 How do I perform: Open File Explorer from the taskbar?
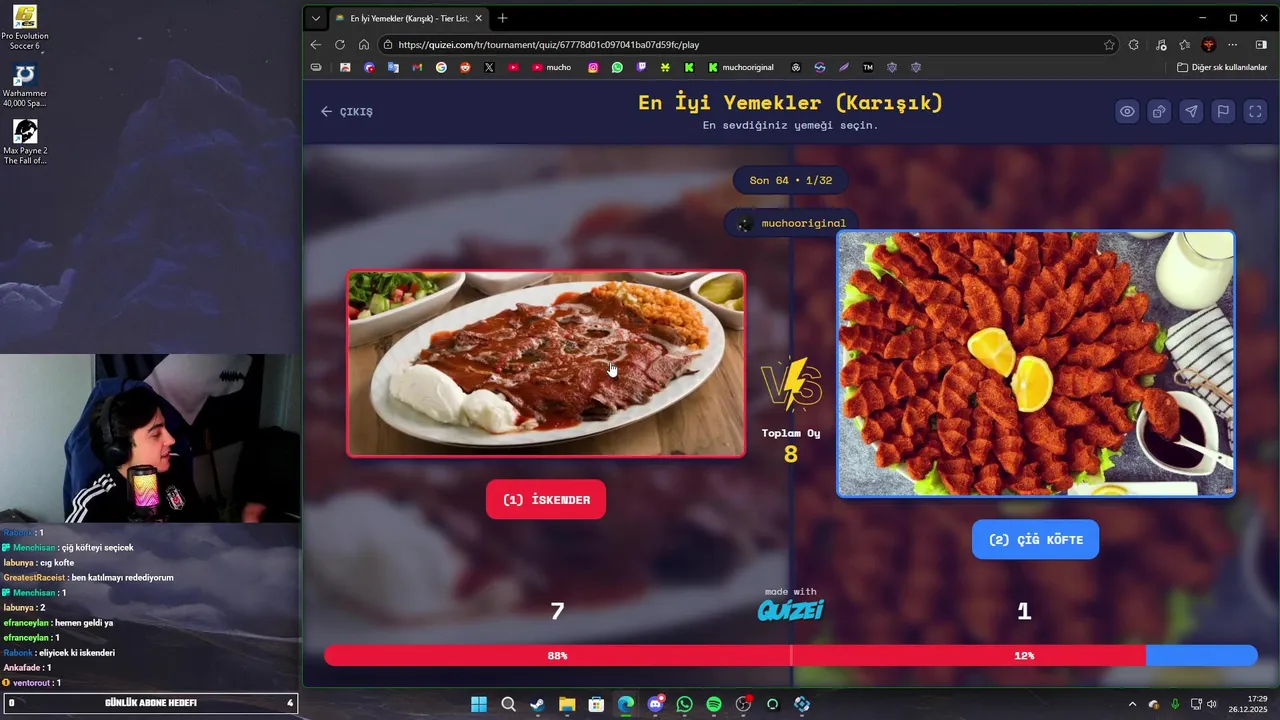click(567, 704)
